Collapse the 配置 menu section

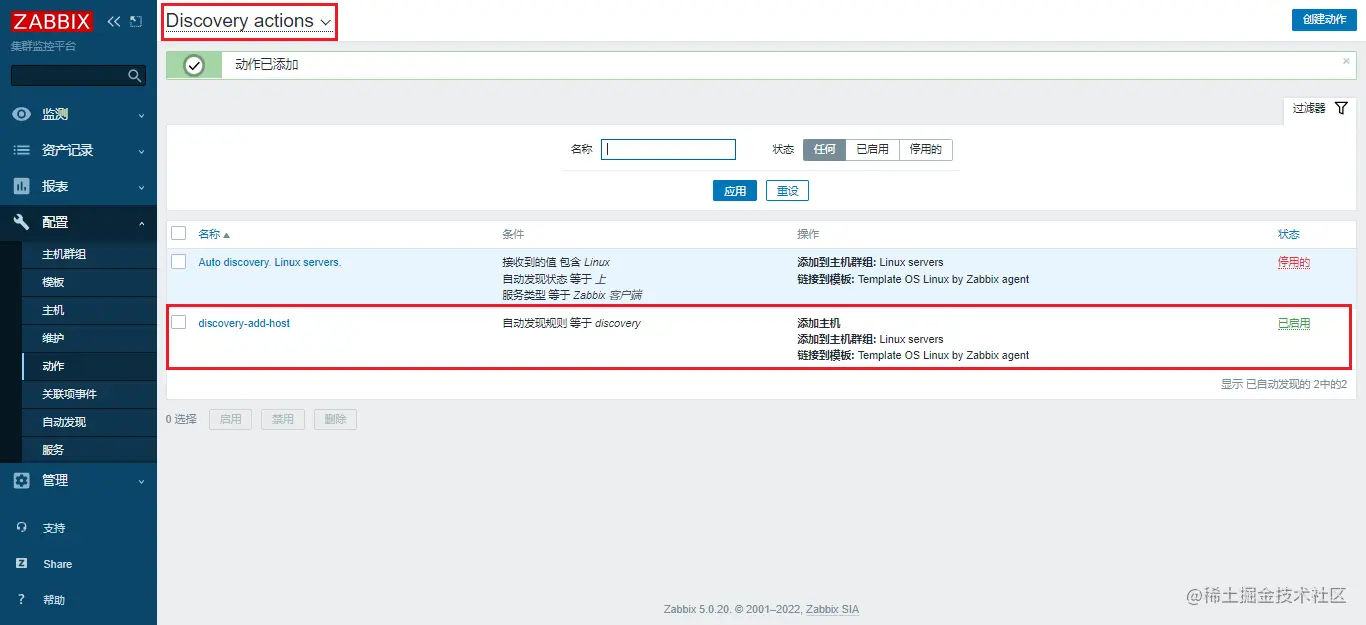tap(78, 222)
